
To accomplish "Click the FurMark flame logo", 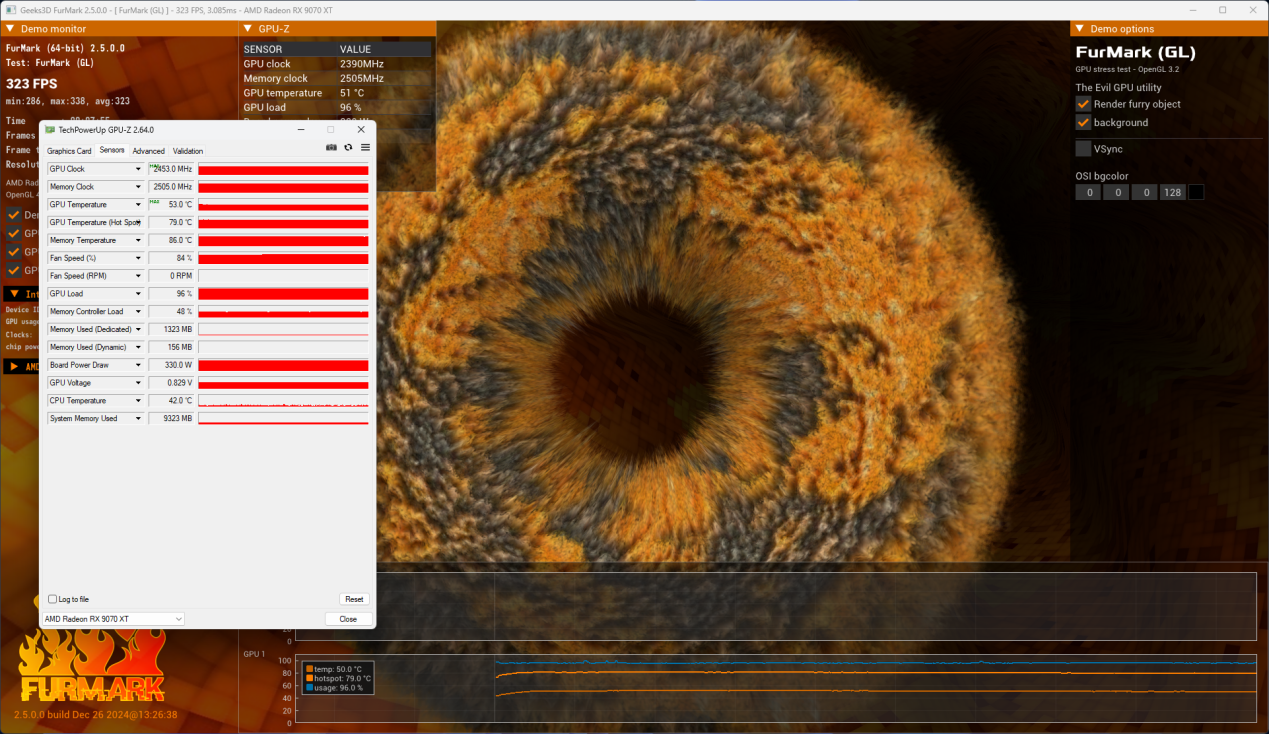I will click(92, 665).
